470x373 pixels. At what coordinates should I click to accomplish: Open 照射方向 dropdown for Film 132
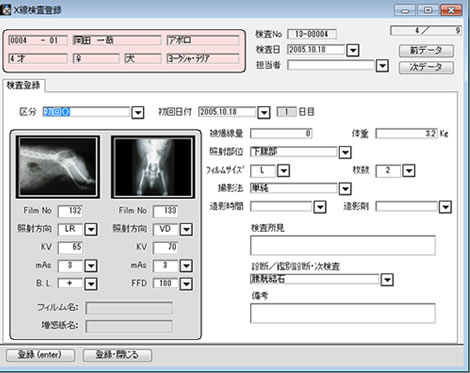click(x=91, y=229)
